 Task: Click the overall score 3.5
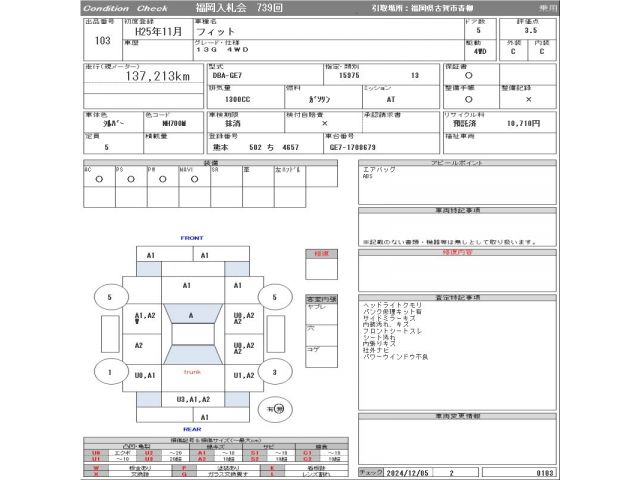[x=531, y=30]
